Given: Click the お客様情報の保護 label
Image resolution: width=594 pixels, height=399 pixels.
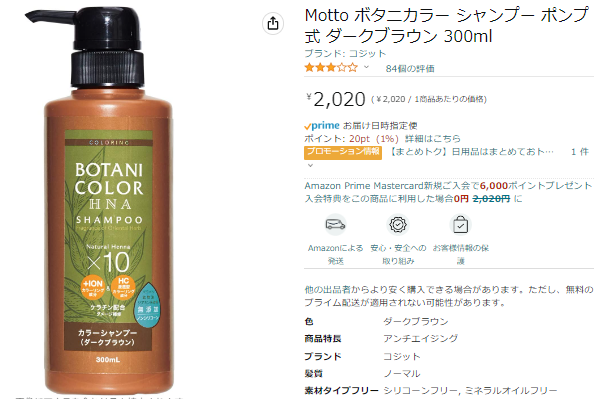Looking at the screenshot, I should (461, 254).
